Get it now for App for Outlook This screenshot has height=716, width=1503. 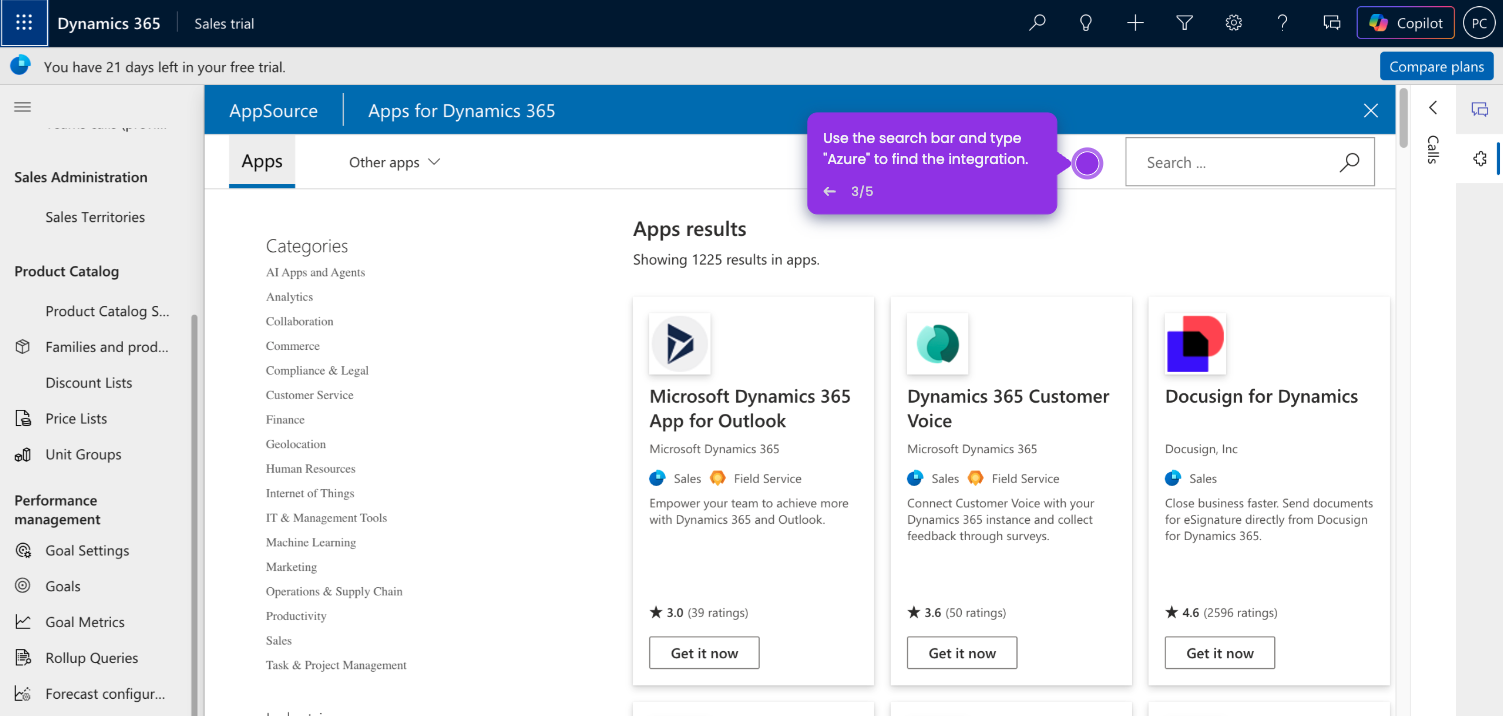point(704,653)
